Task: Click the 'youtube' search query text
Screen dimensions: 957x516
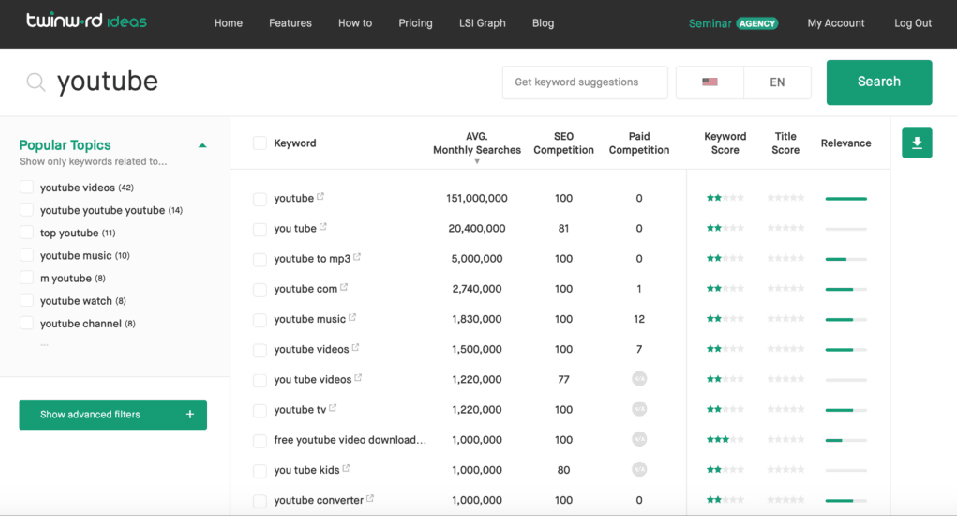Action: click(x=107, y=82)
